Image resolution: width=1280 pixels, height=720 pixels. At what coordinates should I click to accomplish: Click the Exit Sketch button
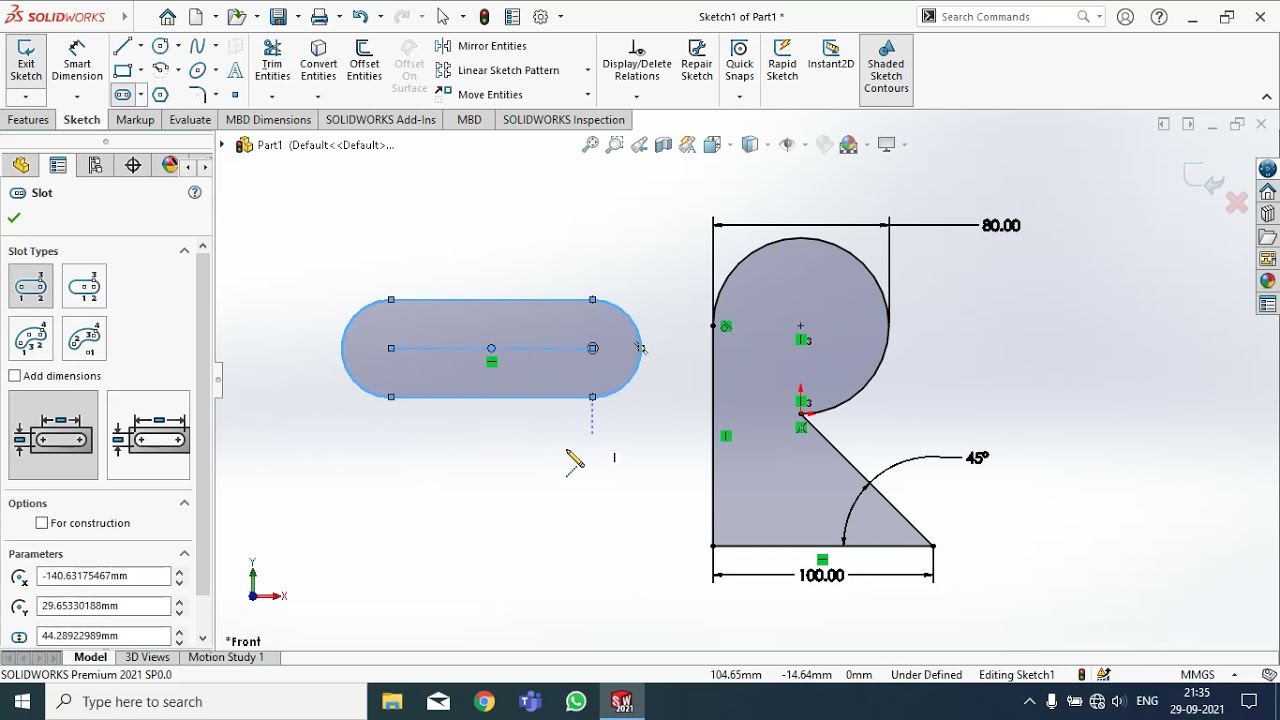point(26,61)
